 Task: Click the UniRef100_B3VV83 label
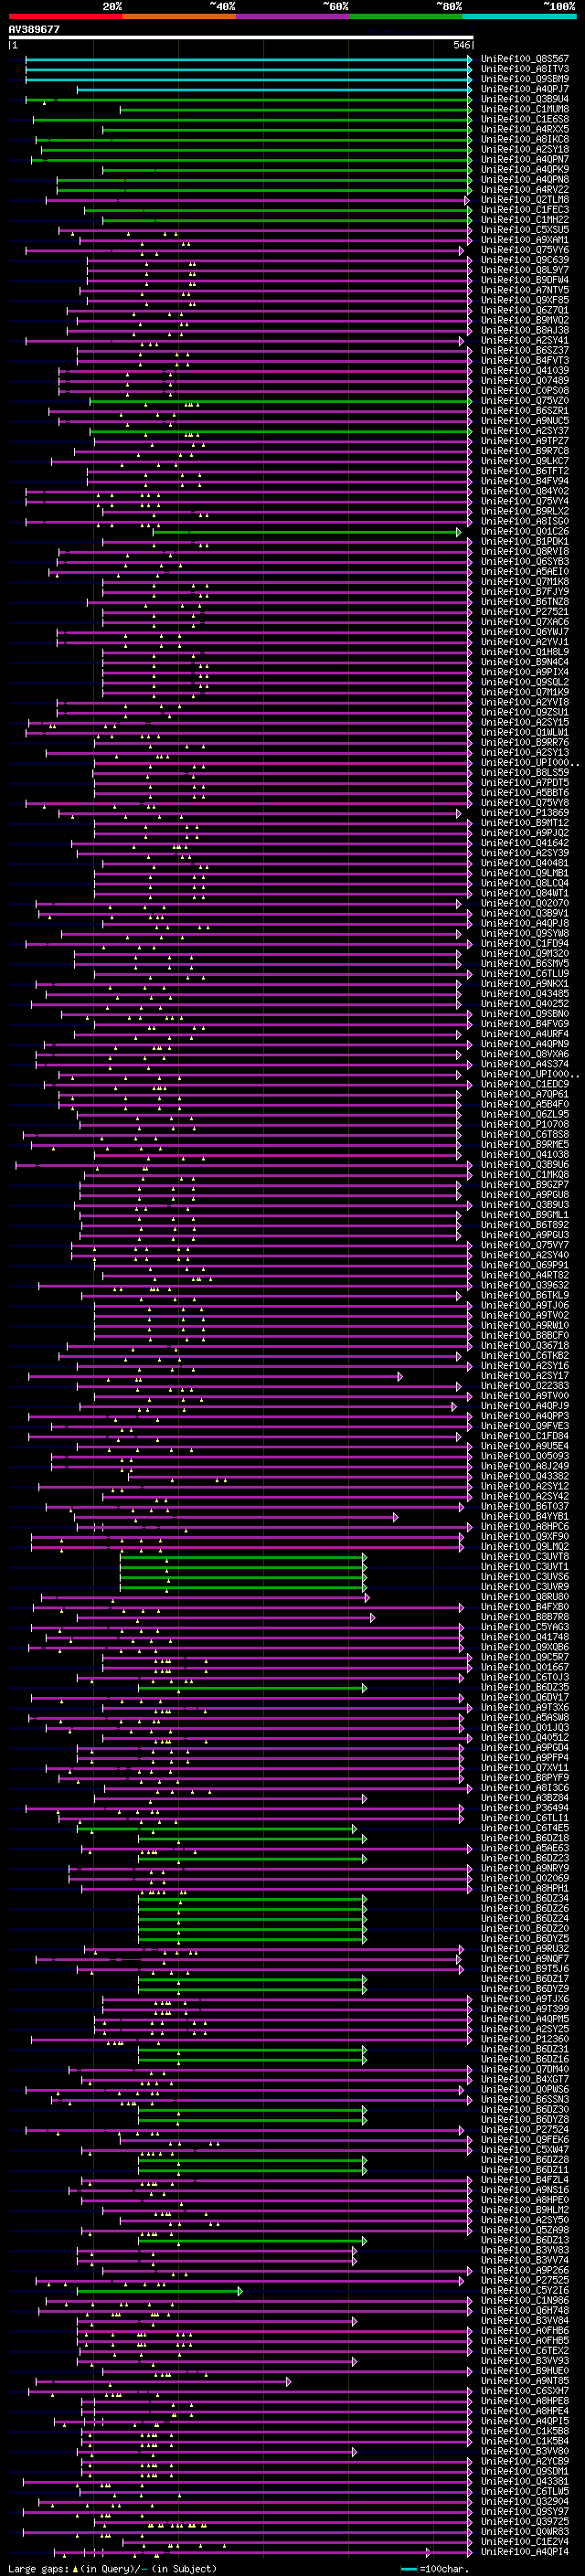525,2249
